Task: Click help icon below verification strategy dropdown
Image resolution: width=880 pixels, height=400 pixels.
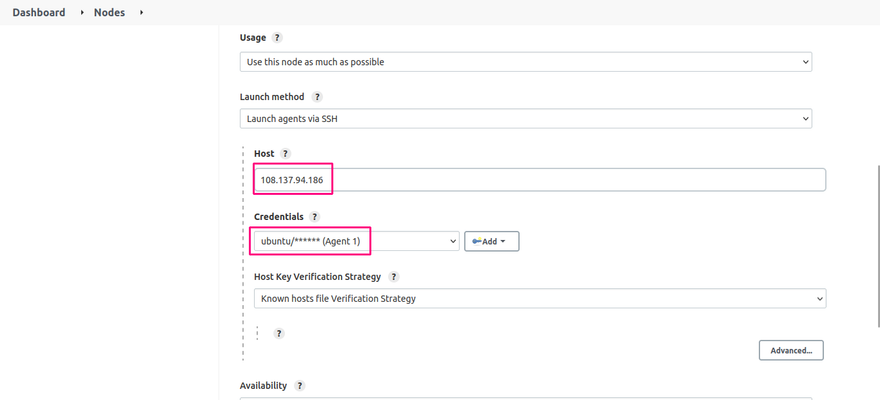Action: coord(279,333)
